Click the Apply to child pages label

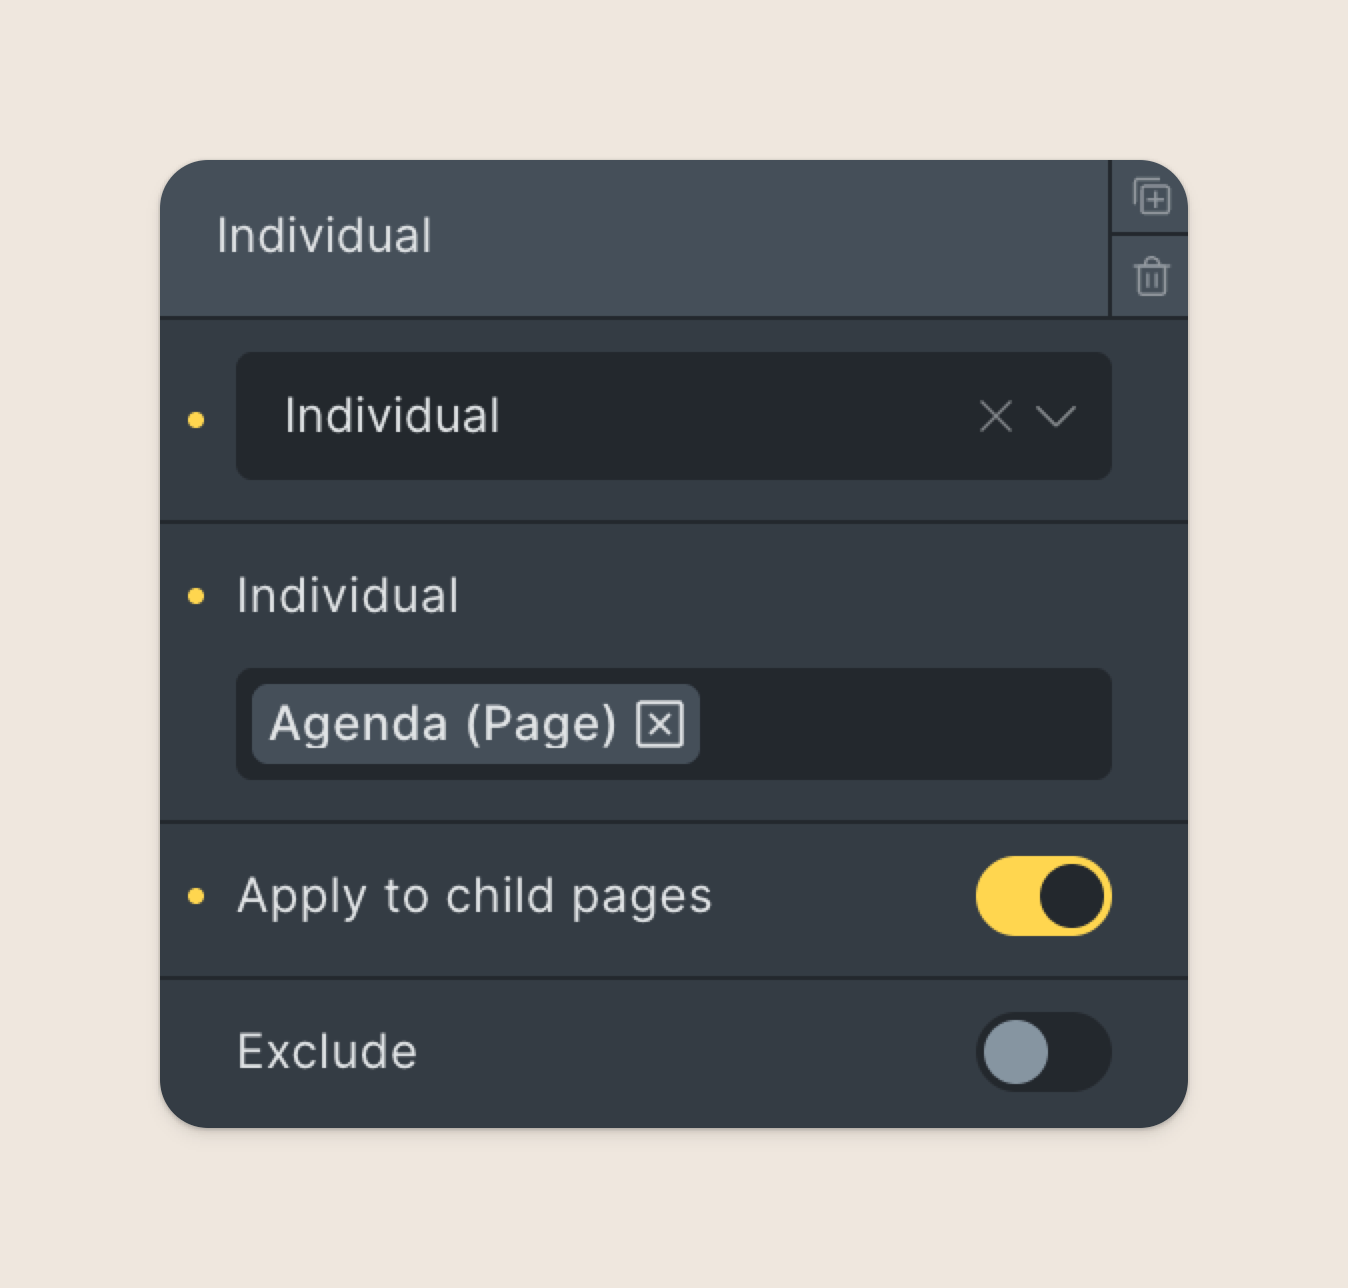(x=474, y=896)
